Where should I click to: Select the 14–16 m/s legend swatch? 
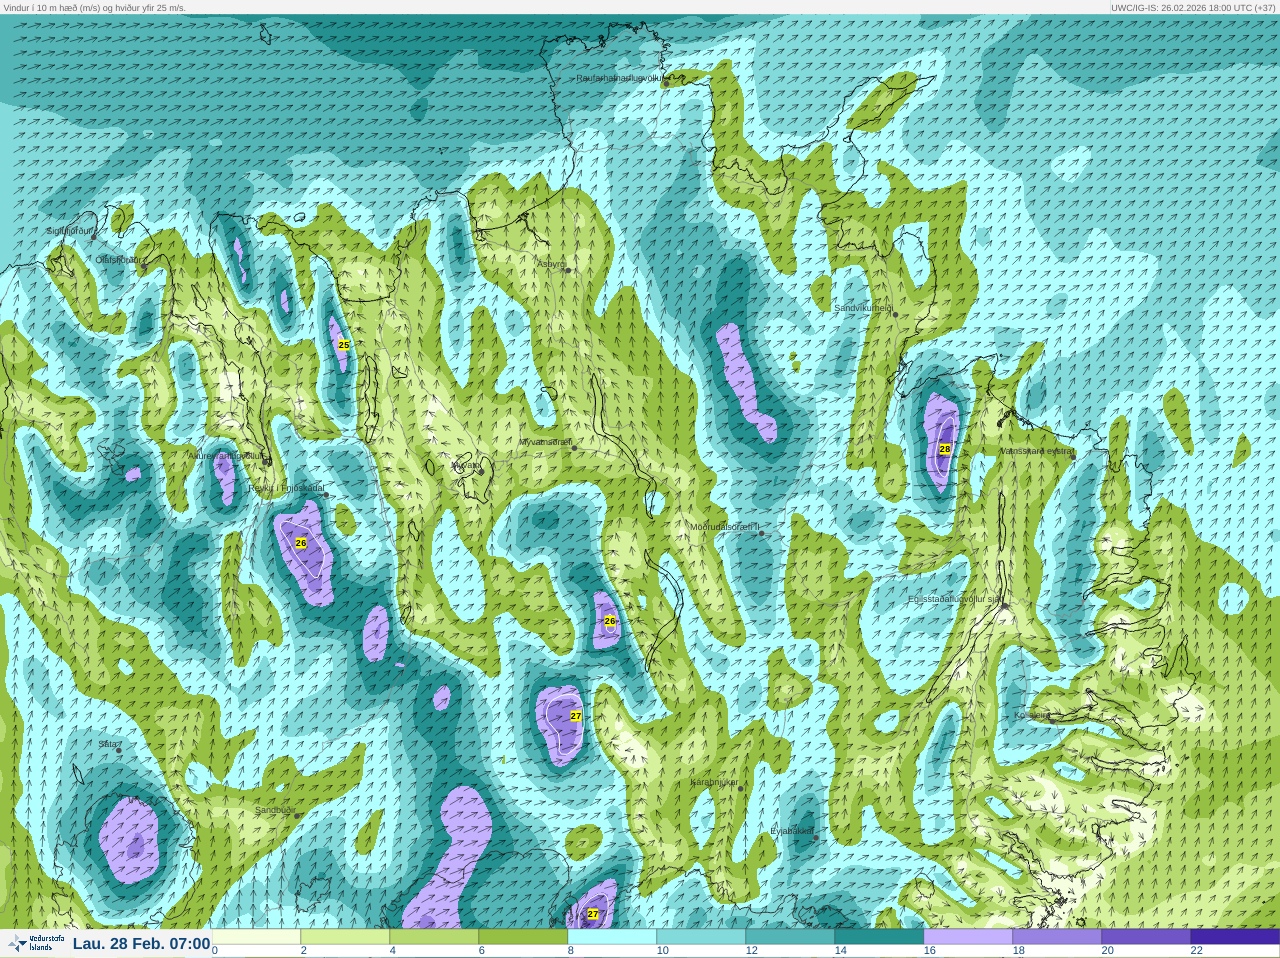[x=879, y=937]
